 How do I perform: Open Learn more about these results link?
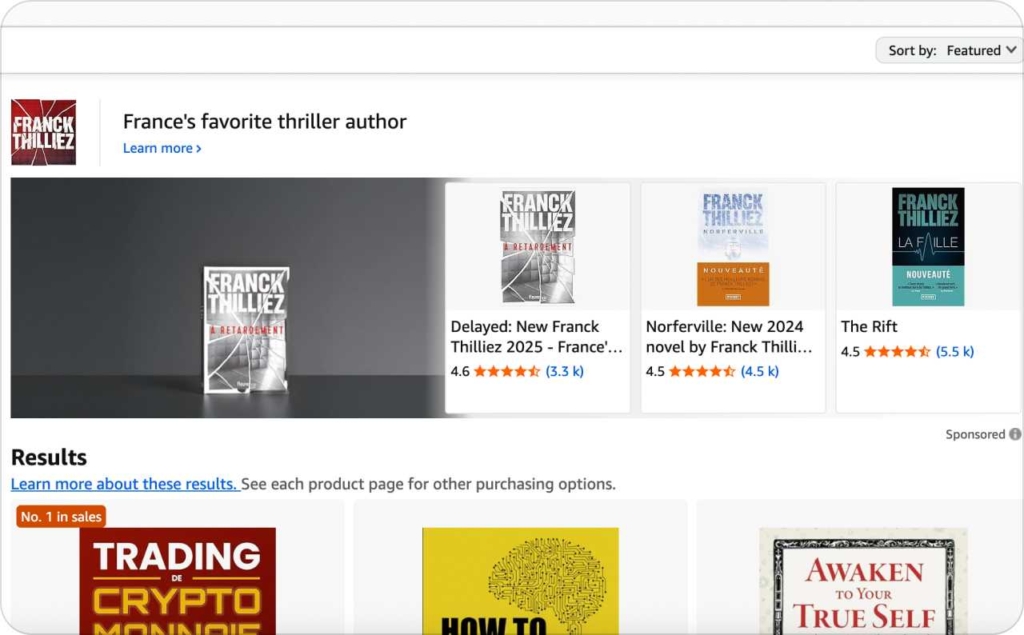124,484
